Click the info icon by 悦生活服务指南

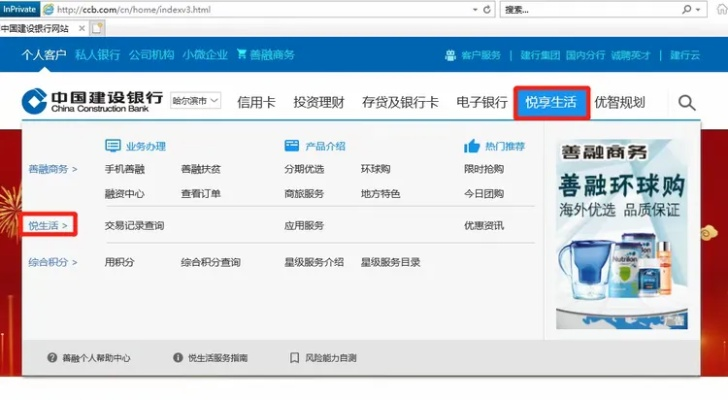(178, 357)
